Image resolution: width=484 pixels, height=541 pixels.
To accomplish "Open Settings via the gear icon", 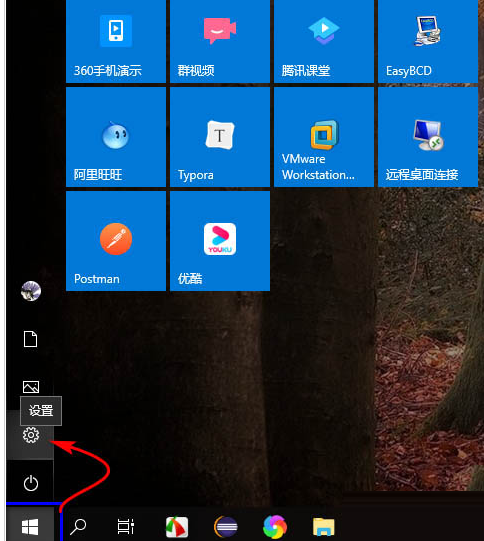I will (31, 435).
